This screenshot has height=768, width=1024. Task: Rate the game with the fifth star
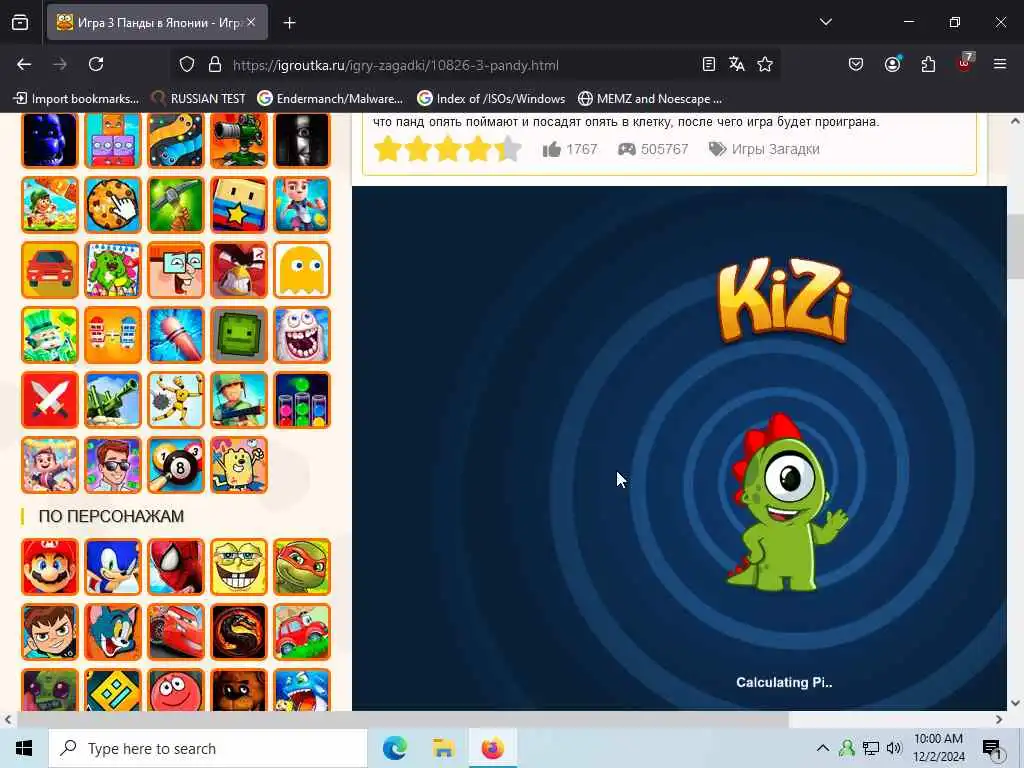click(508, 149)
